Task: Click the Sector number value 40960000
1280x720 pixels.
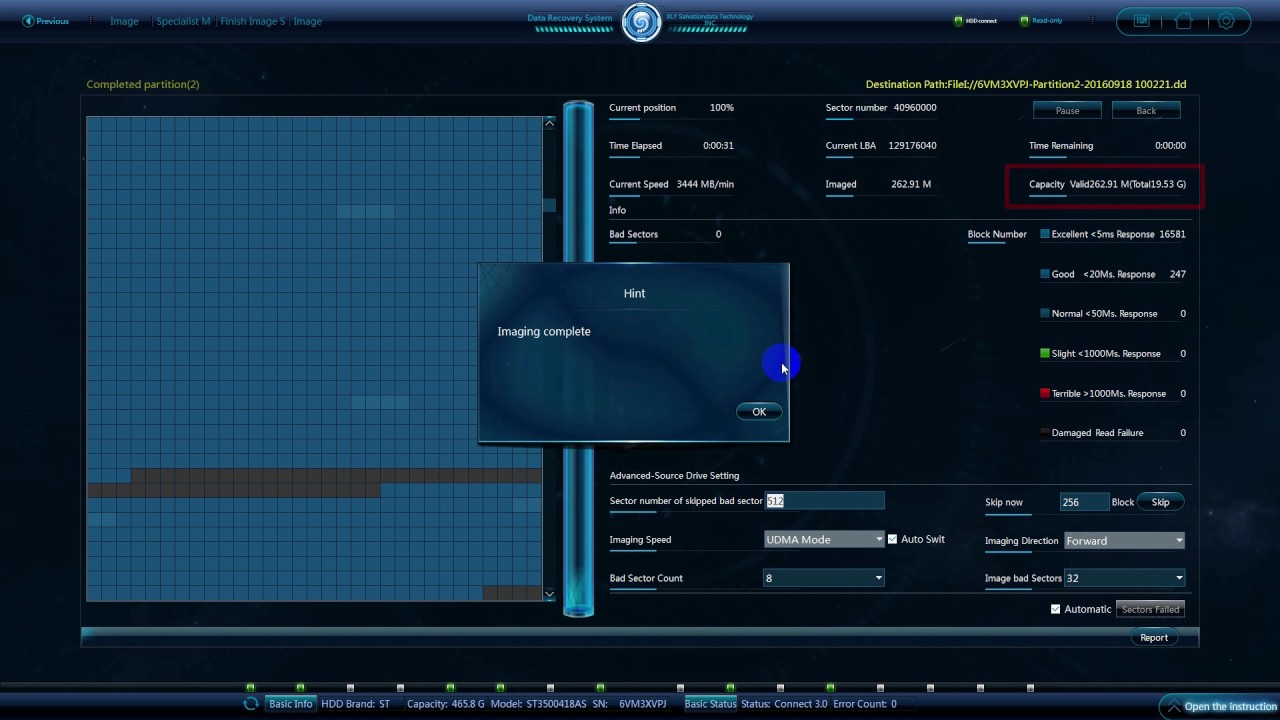Action: point(915,108)
